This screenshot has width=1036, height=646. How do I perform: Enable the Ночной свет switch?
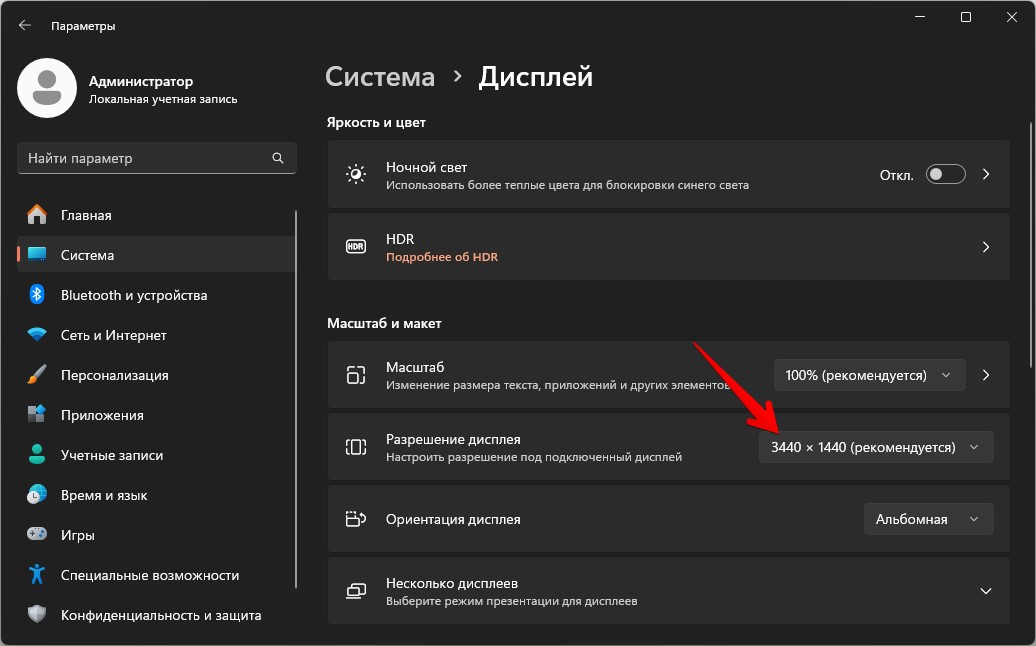pos(944,173)
